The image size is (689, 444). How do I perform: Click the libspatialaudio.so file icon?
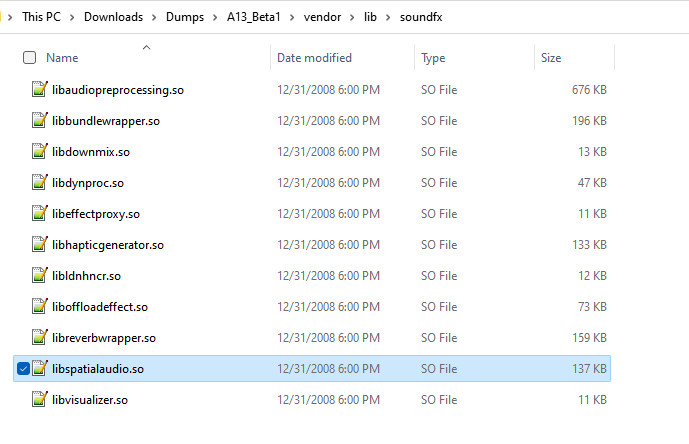click(40, 368)
